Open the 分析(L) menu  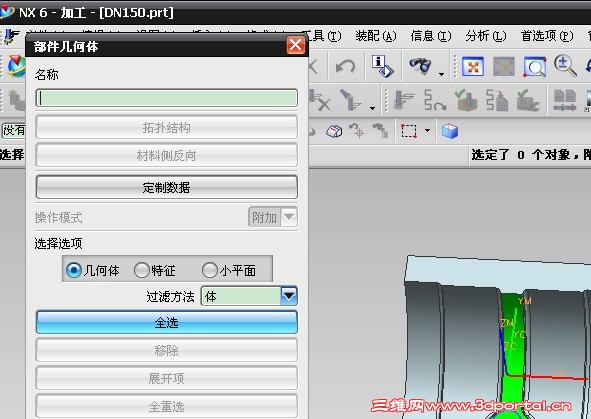[x=486, y=36]
